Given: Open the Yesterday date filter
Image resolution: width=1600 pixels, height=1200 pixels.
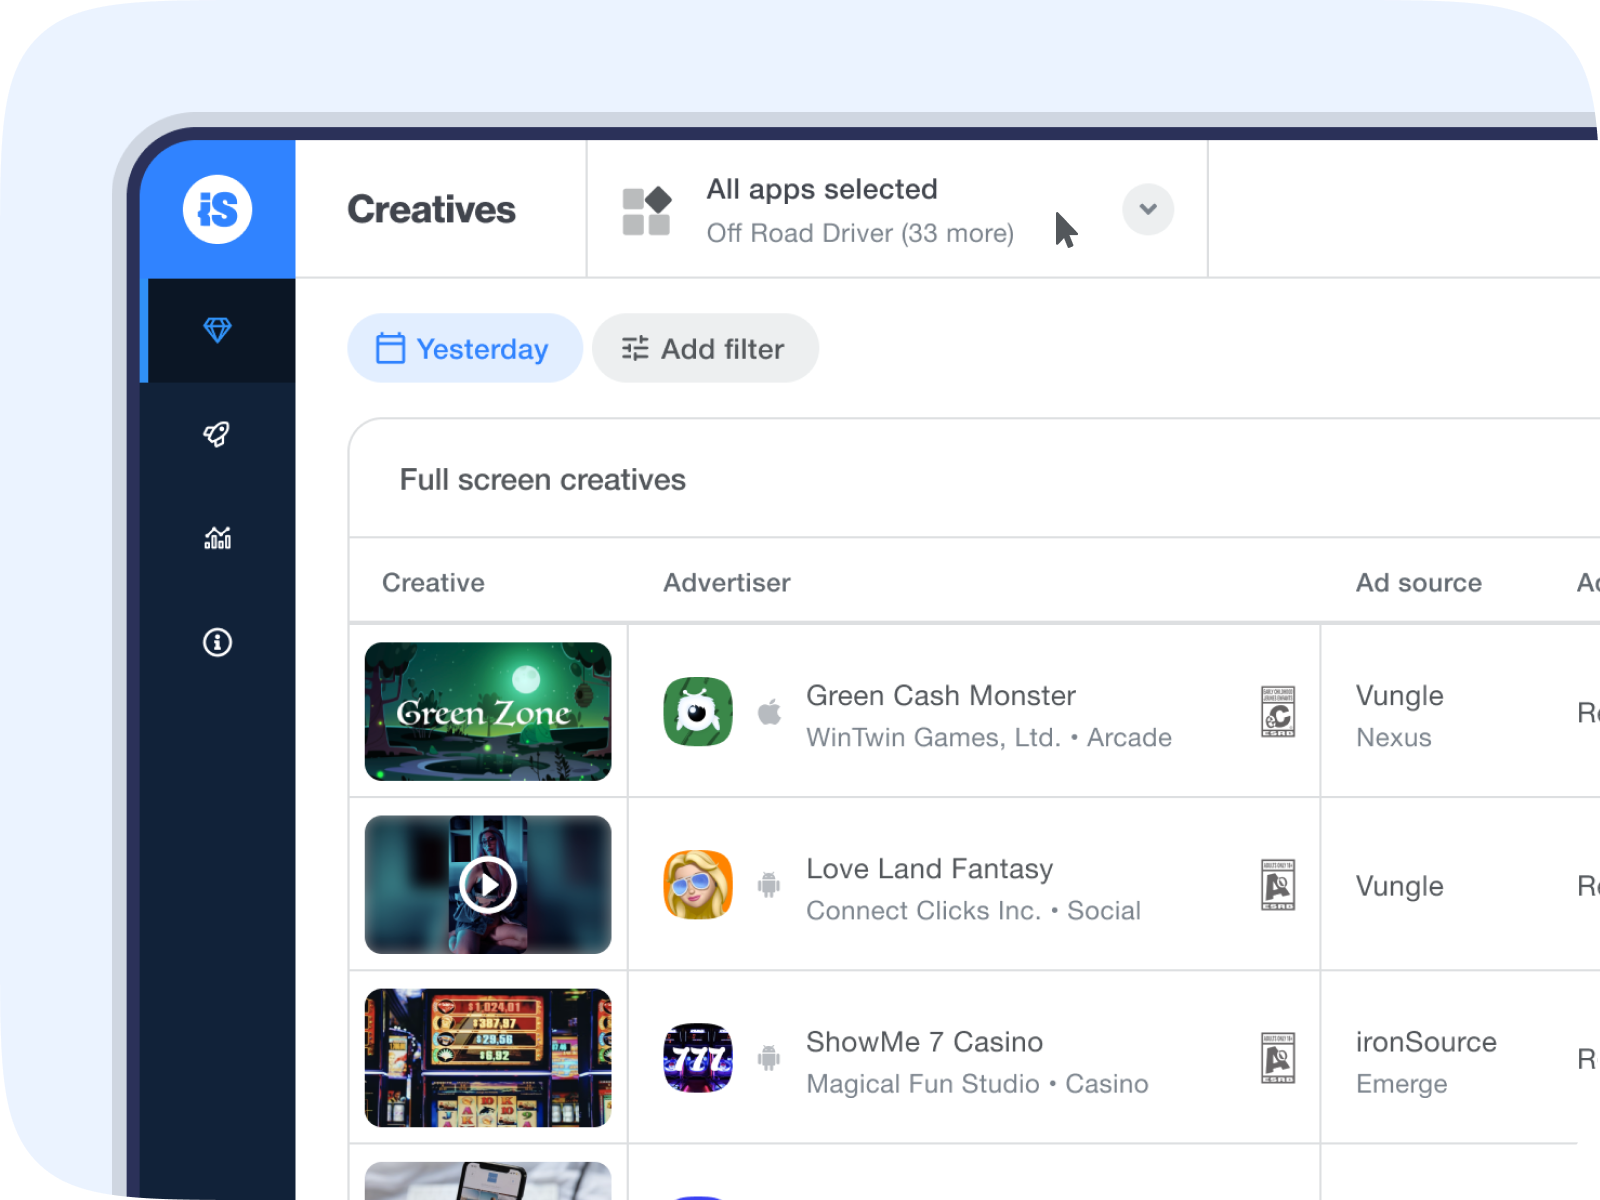Looking at the screenshot, I should (x=465, y=348).
